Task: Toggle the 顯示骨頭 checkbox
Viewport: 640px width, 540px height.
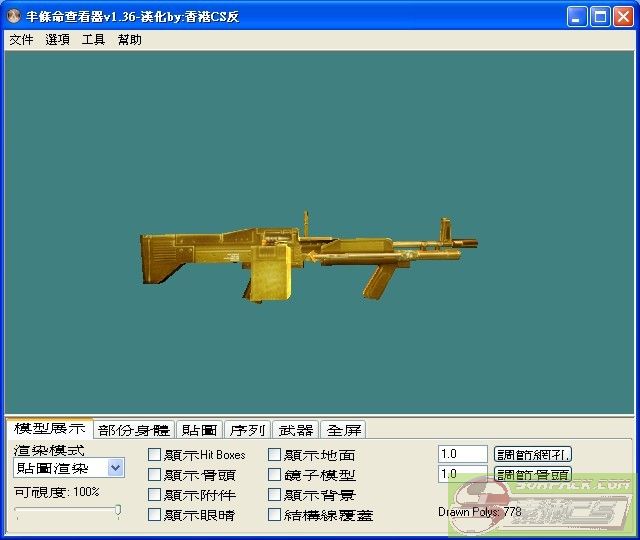Action: click(x=155, y=475)
